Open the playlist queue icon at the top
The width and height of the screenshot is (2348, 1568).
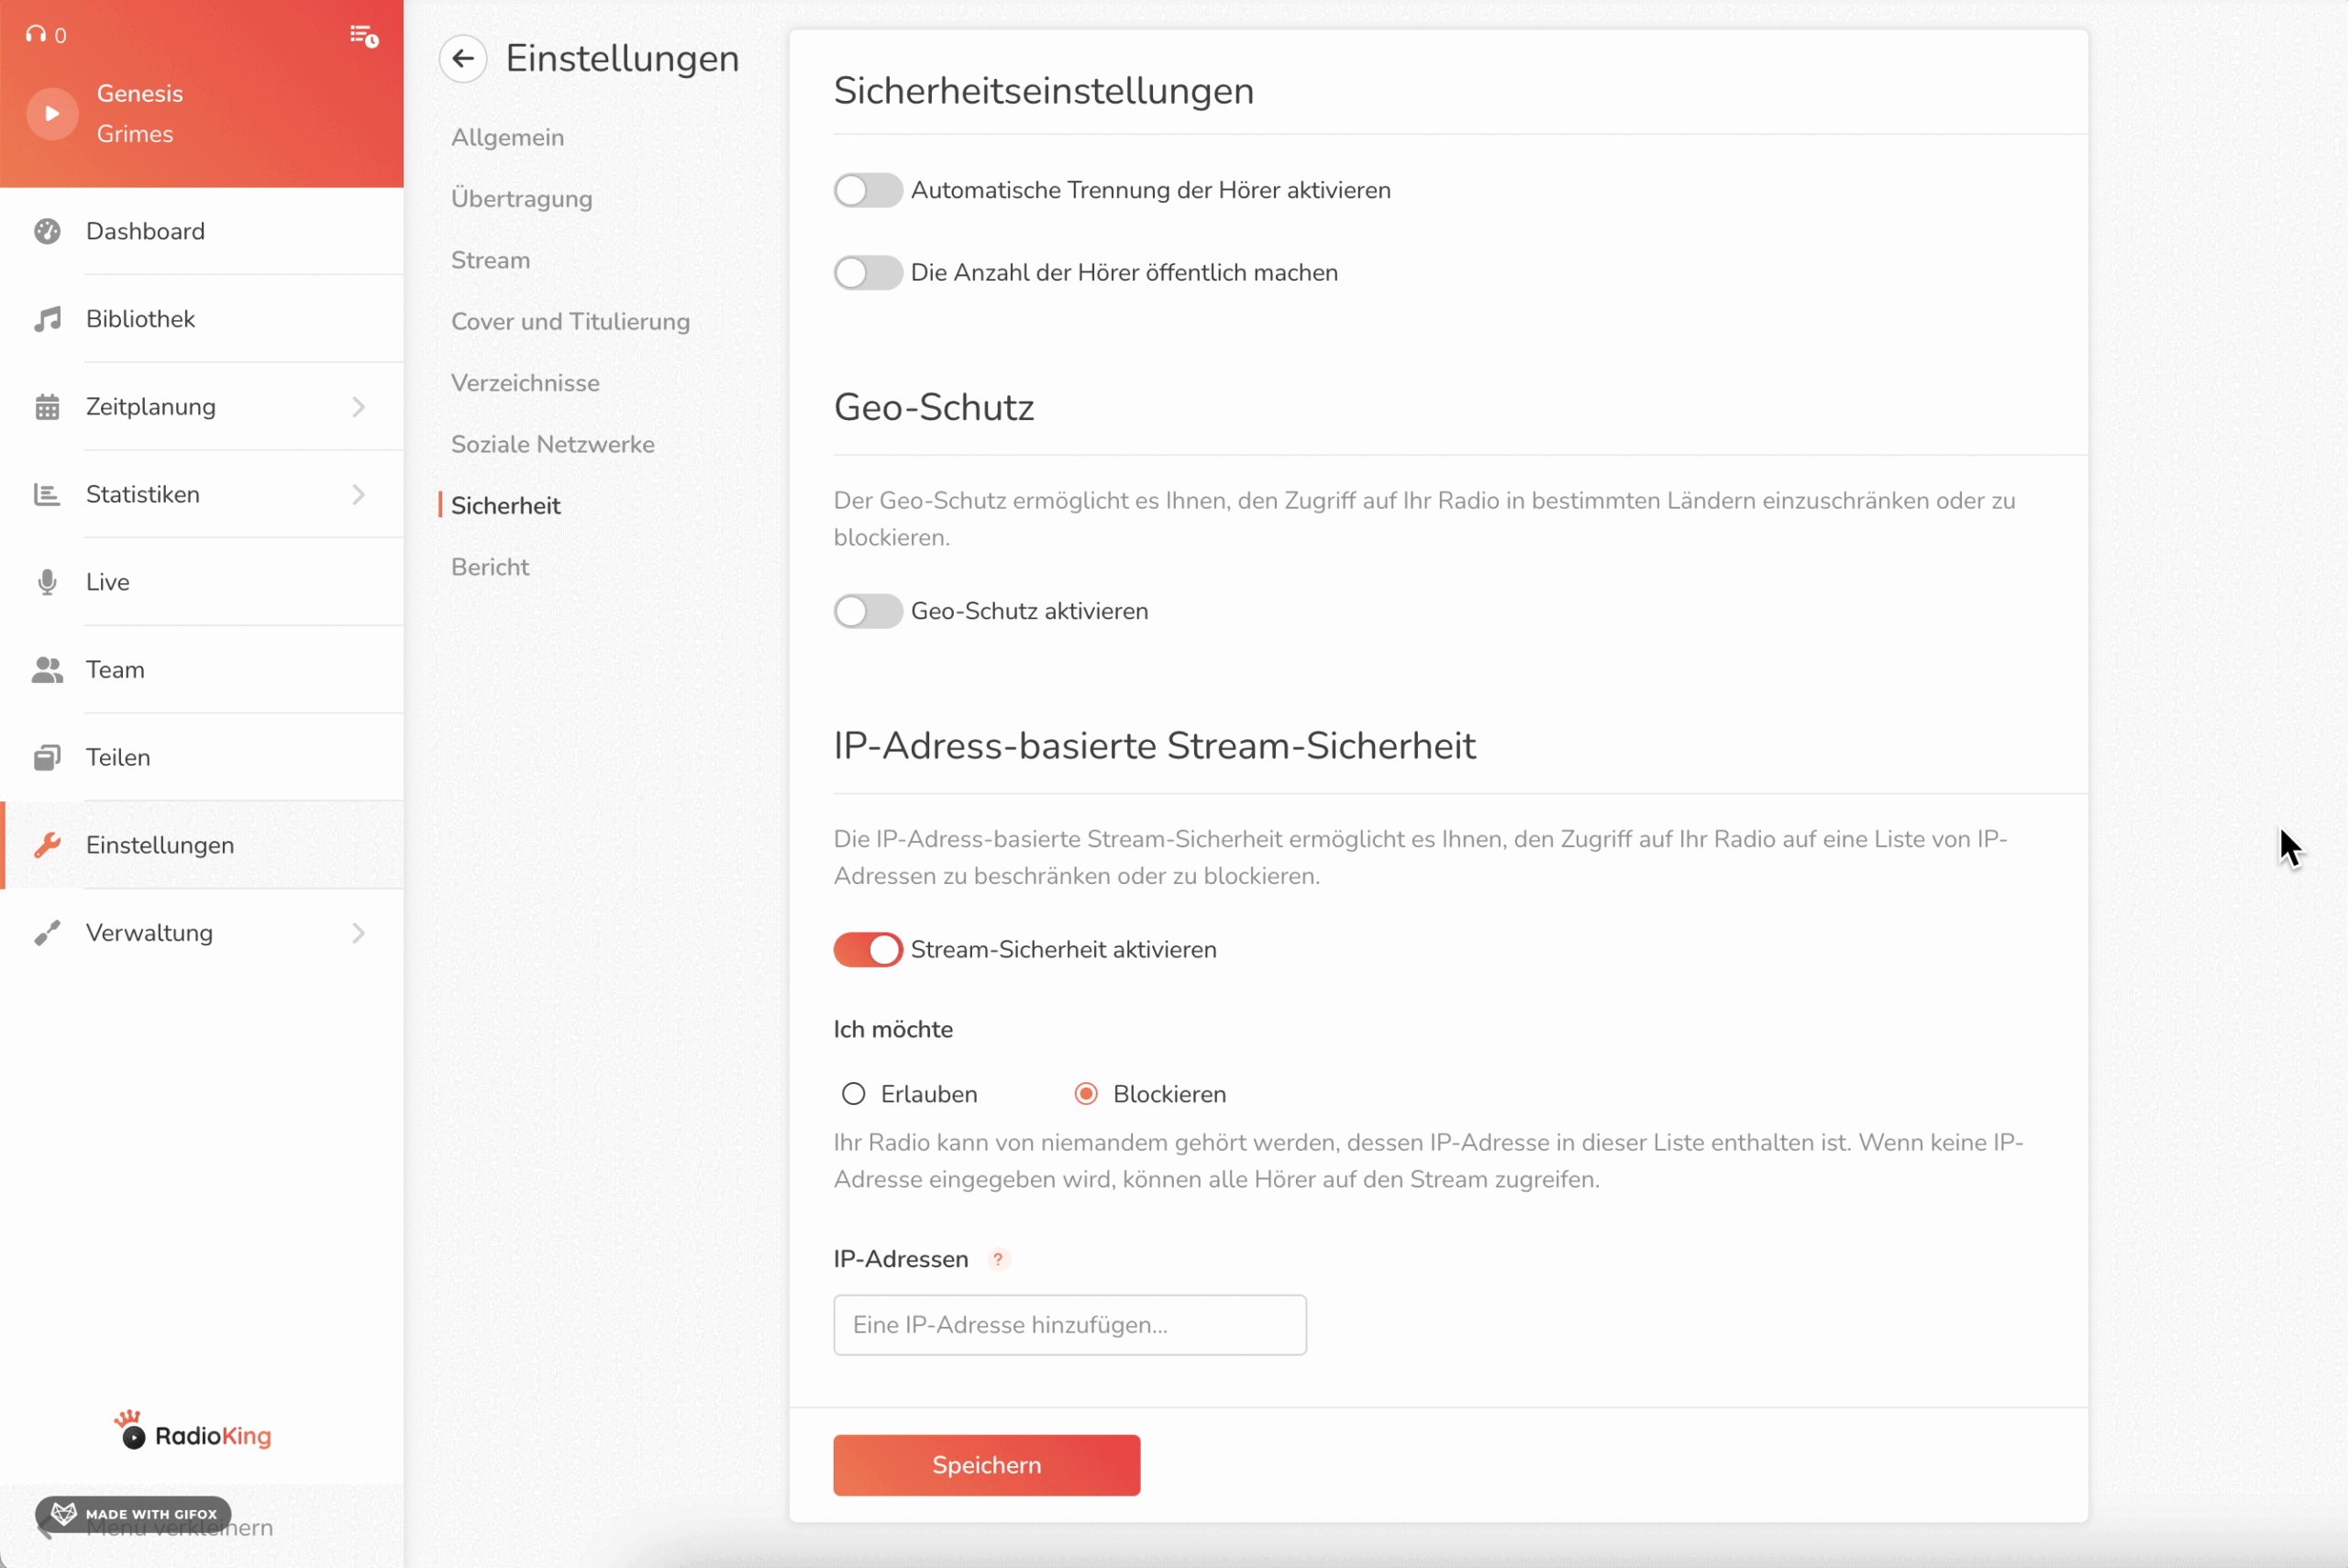[x=363, y=36]
